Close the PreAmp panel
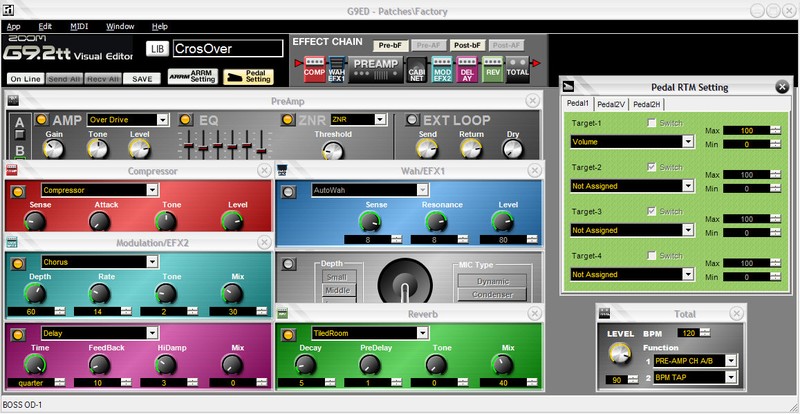This screenshot has height=414, width=800. 532,101
